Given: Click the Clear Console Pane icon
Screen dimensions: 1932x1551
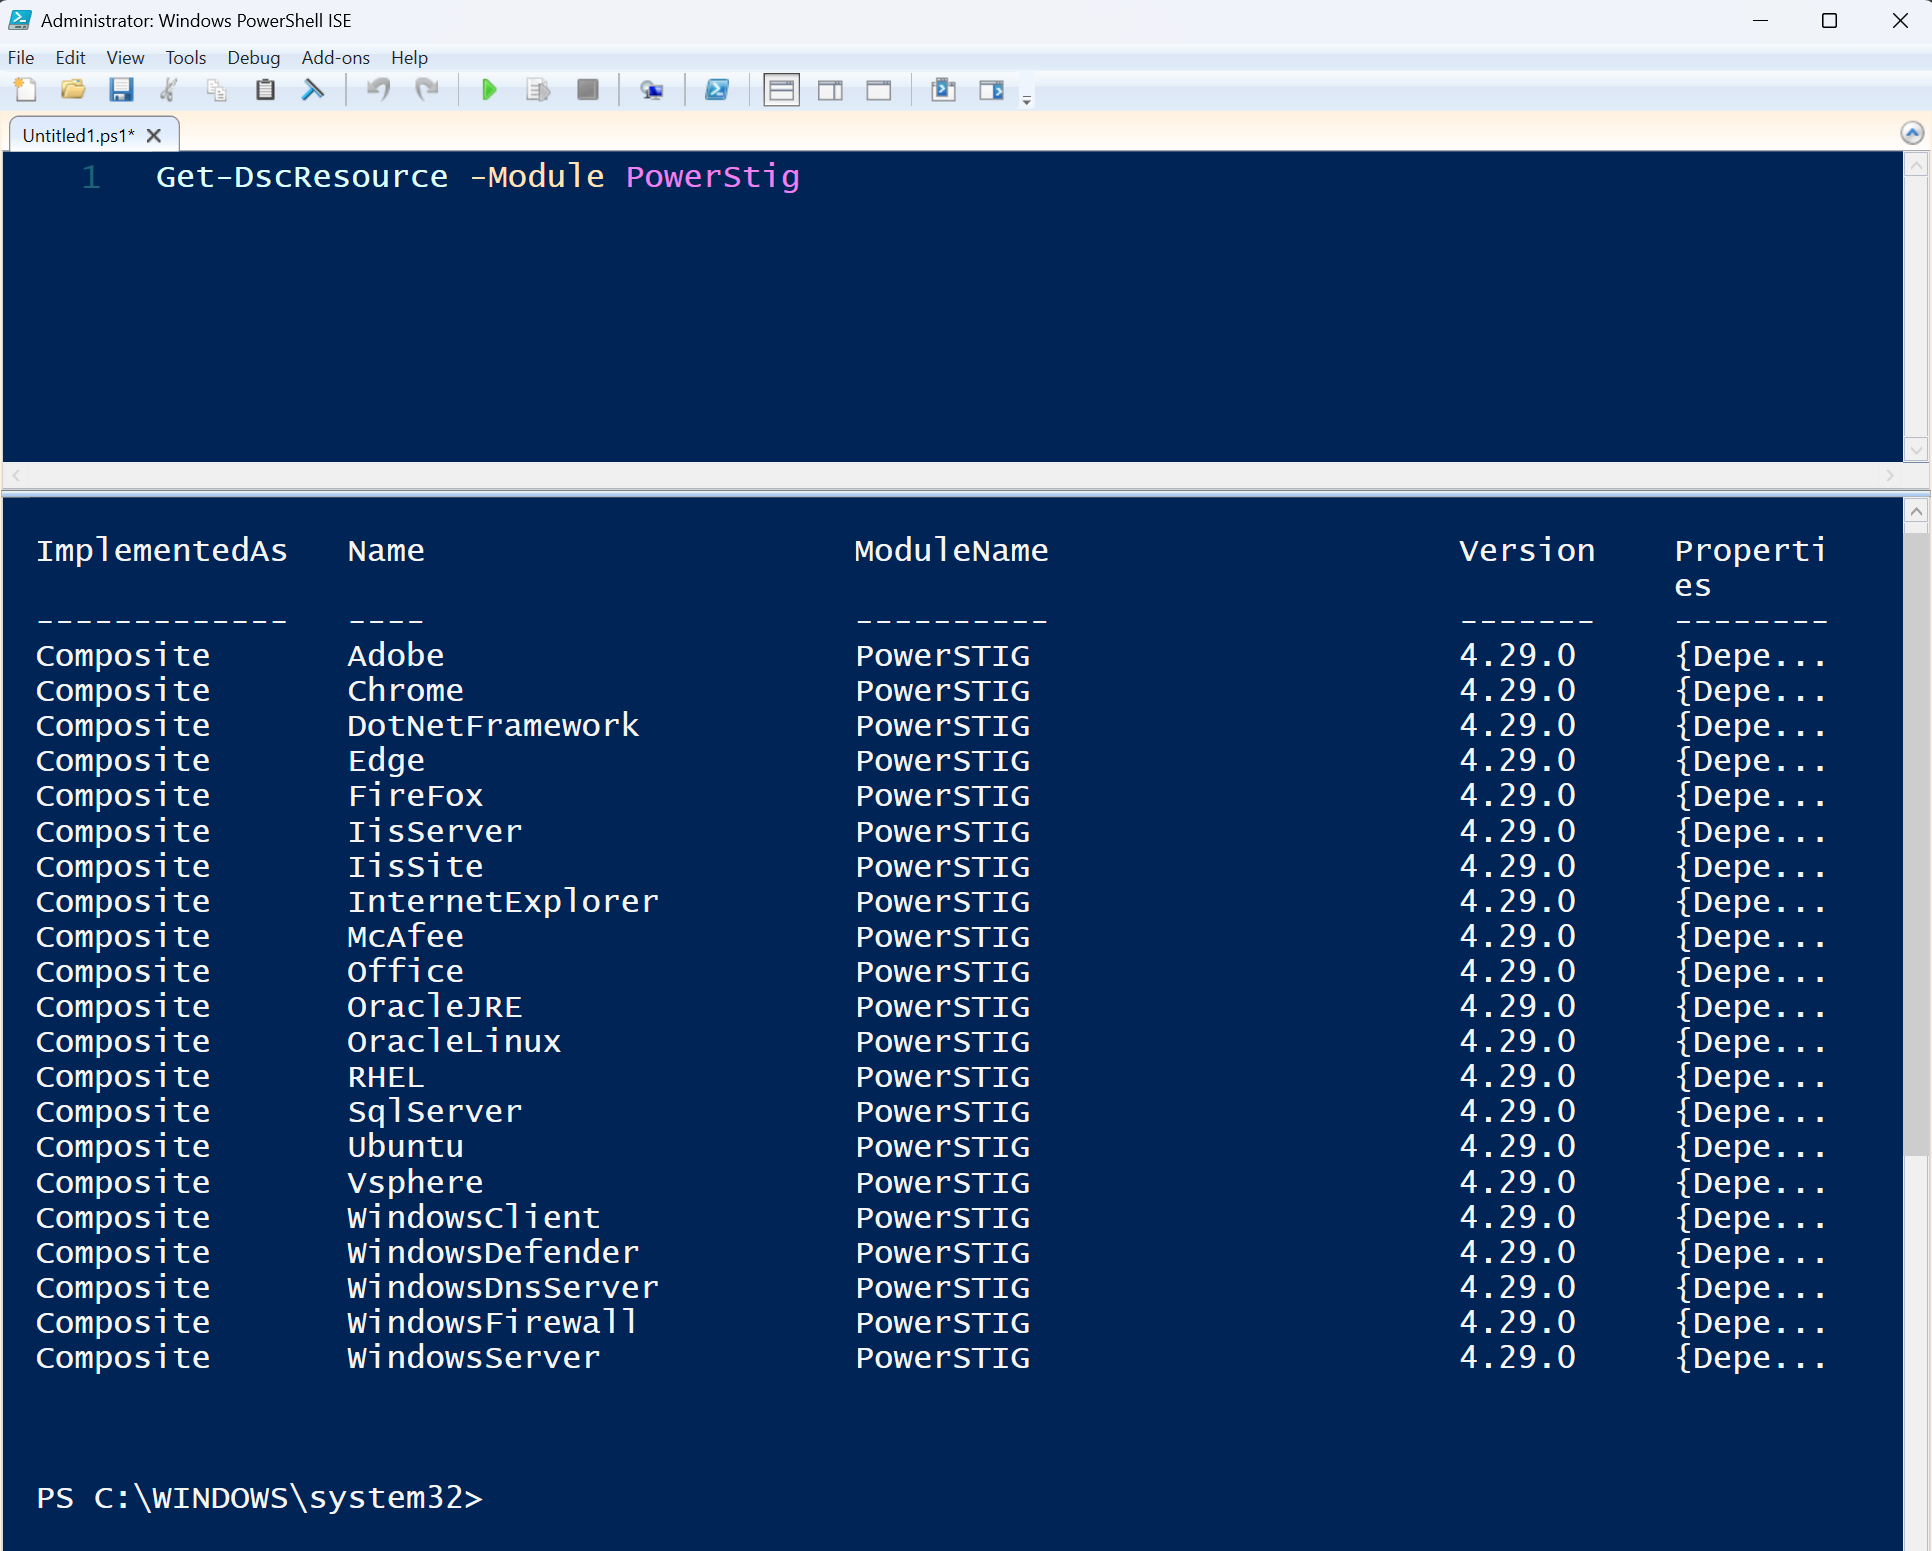Looking at the screenshot, I should (x=313, y=89).
